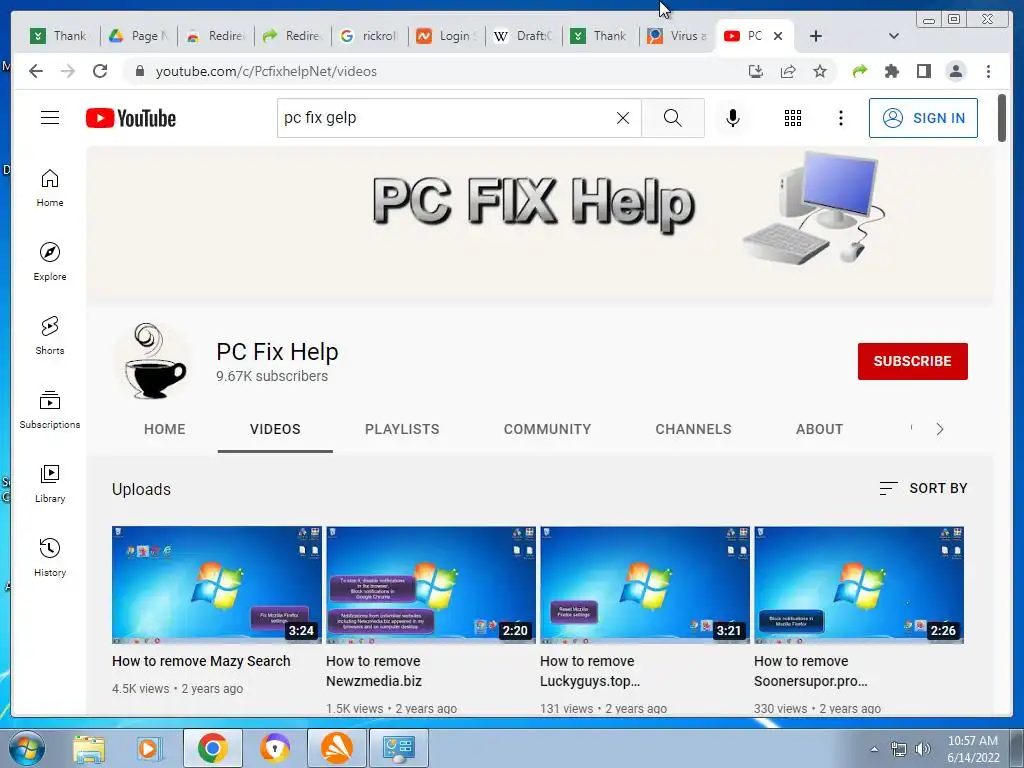This screenshot has height=768, width=1024.
Task: Click the browser address bar URL
Action: [266, 71]
